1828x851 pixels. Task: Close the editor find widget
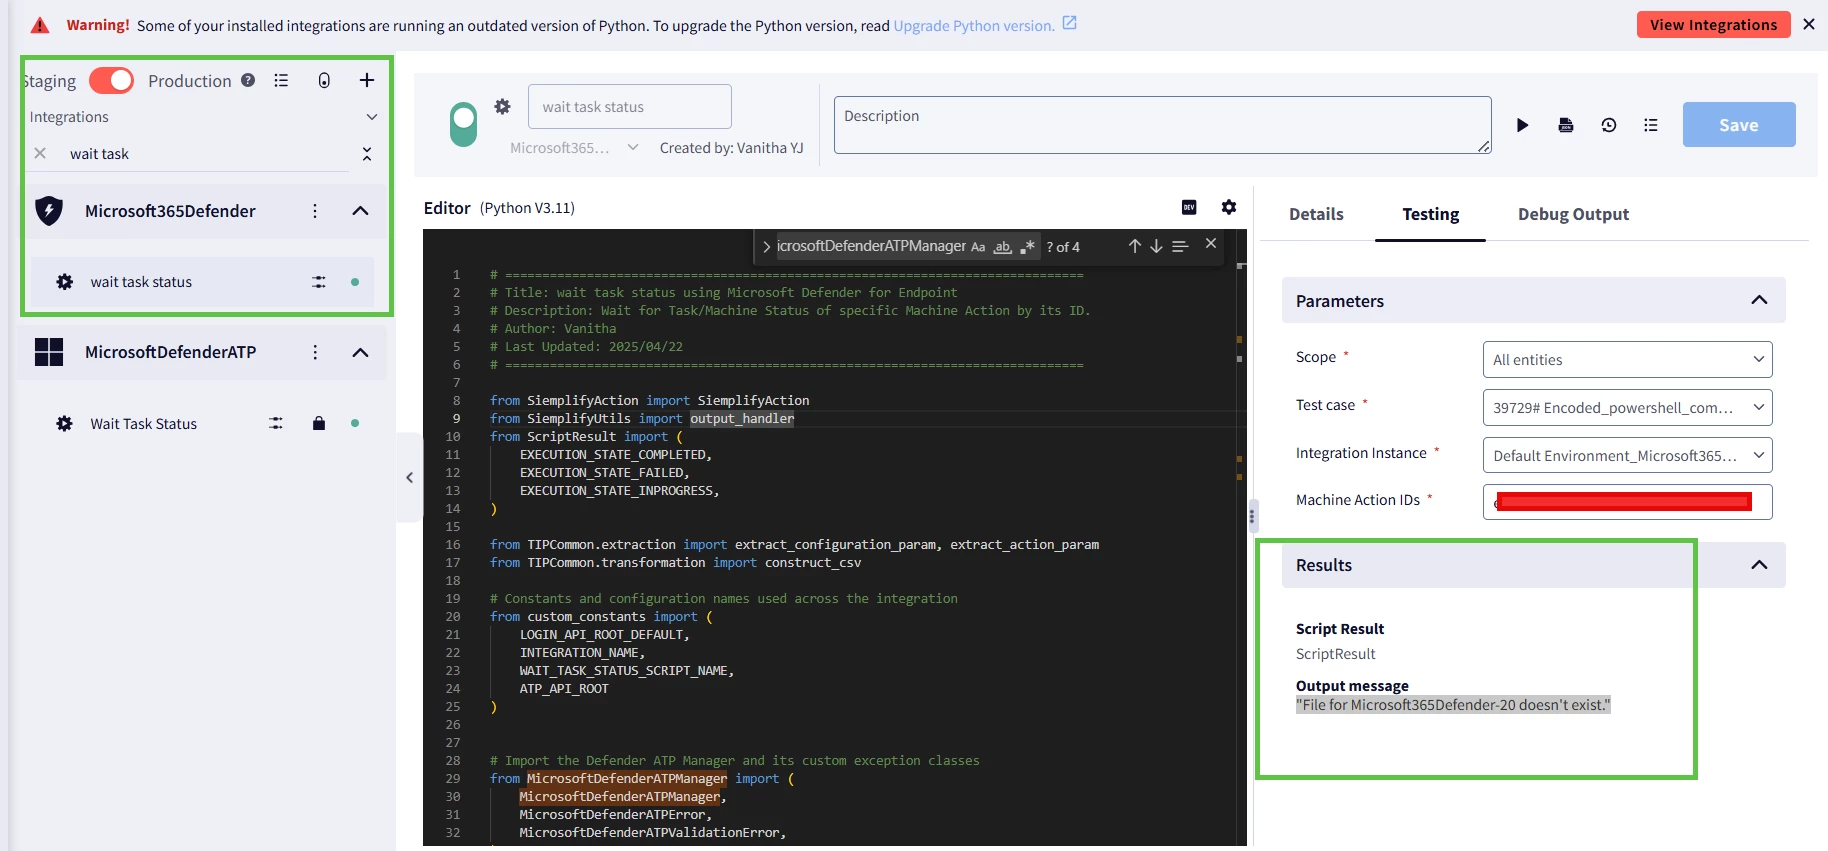1211,243
